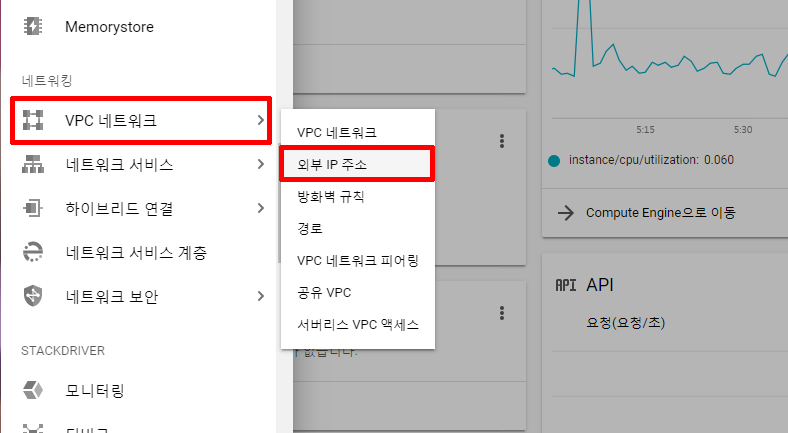Screen dimensions: 788x433
Task: Click the API card title
Action: (x=600, y=285)
